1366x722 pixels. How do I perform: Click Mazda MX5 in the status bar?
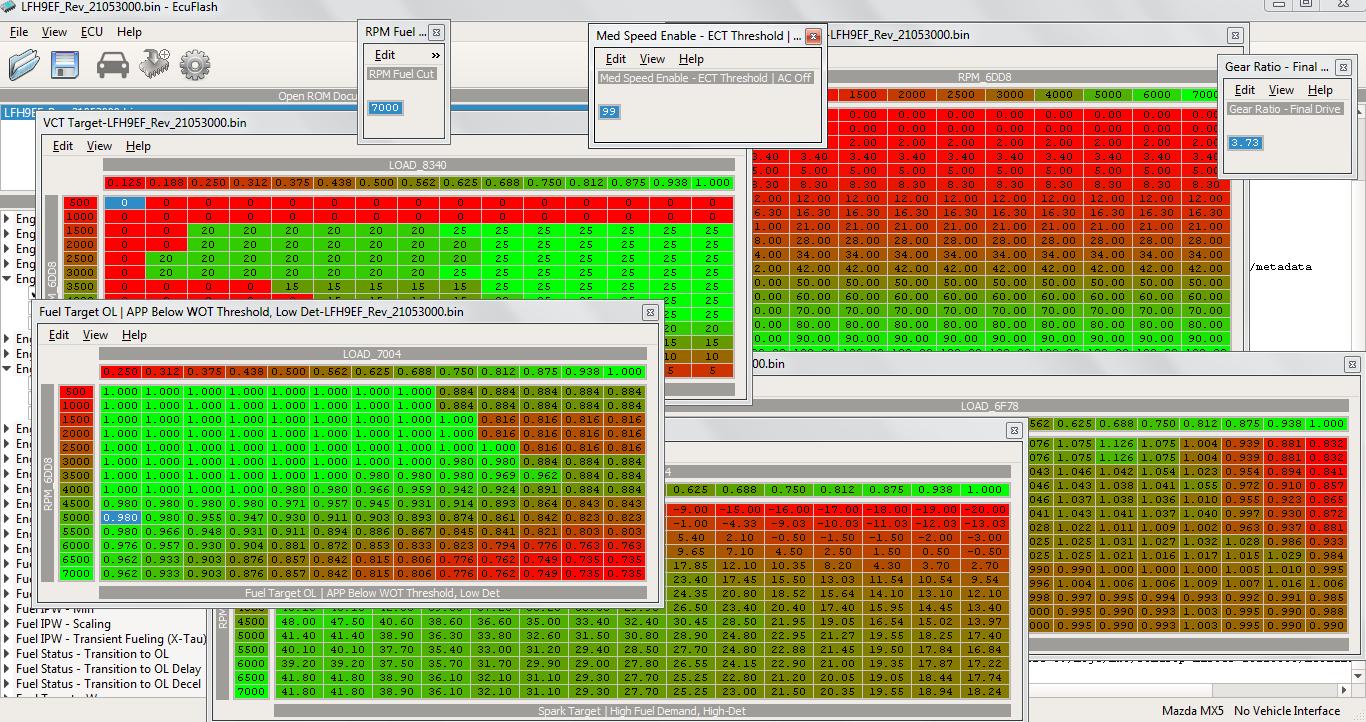pyautogui.click(x=1192, y=711)
